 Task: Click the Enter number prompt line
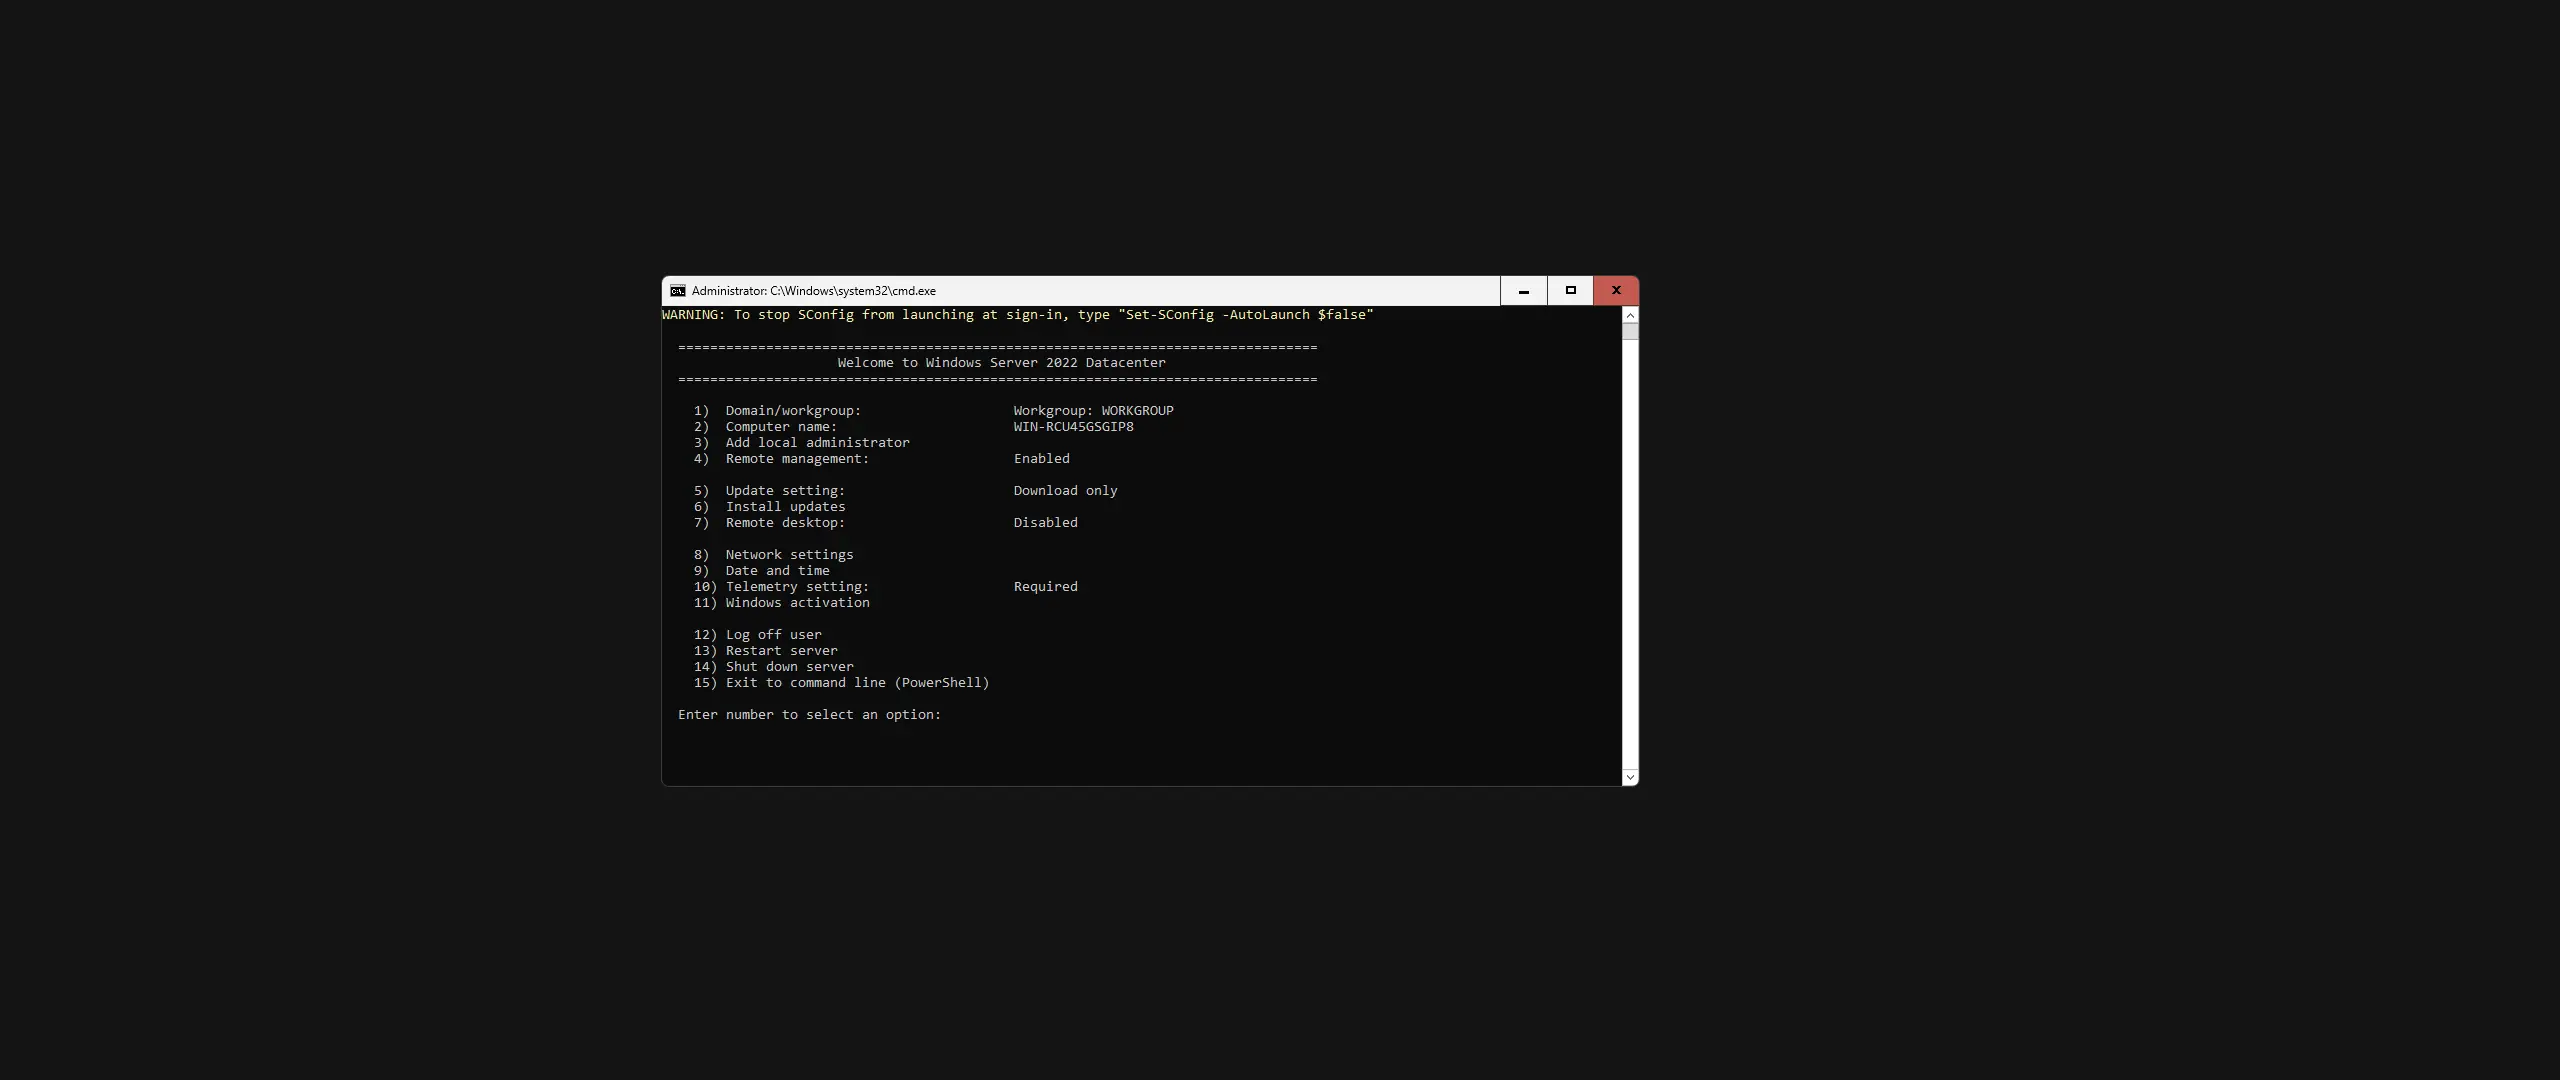[x=808, y=714]
